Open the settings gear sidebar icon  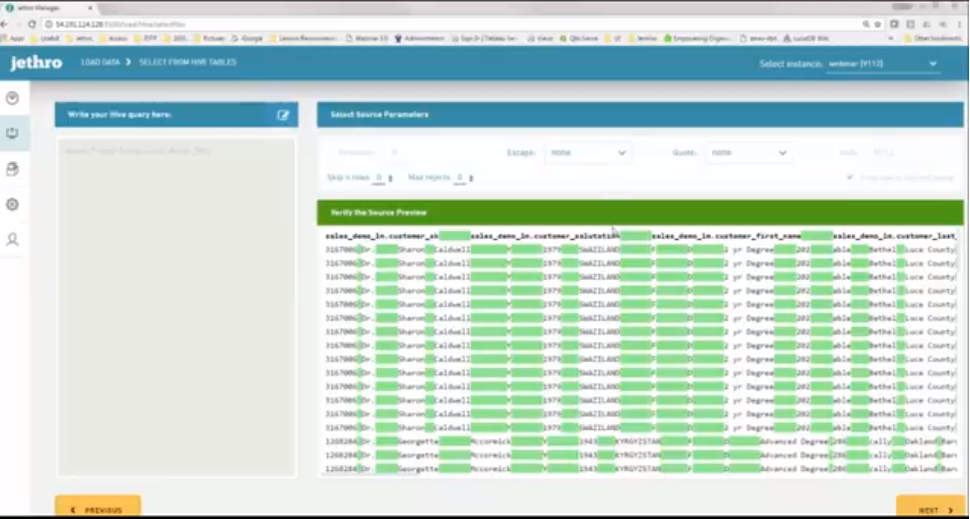13,204
